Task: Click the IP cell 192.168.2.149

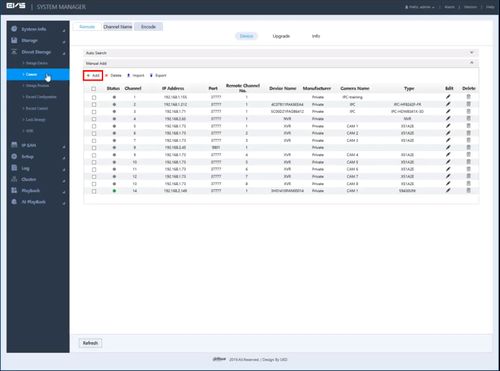Action: pyautogui.click(x=175, y=191)
